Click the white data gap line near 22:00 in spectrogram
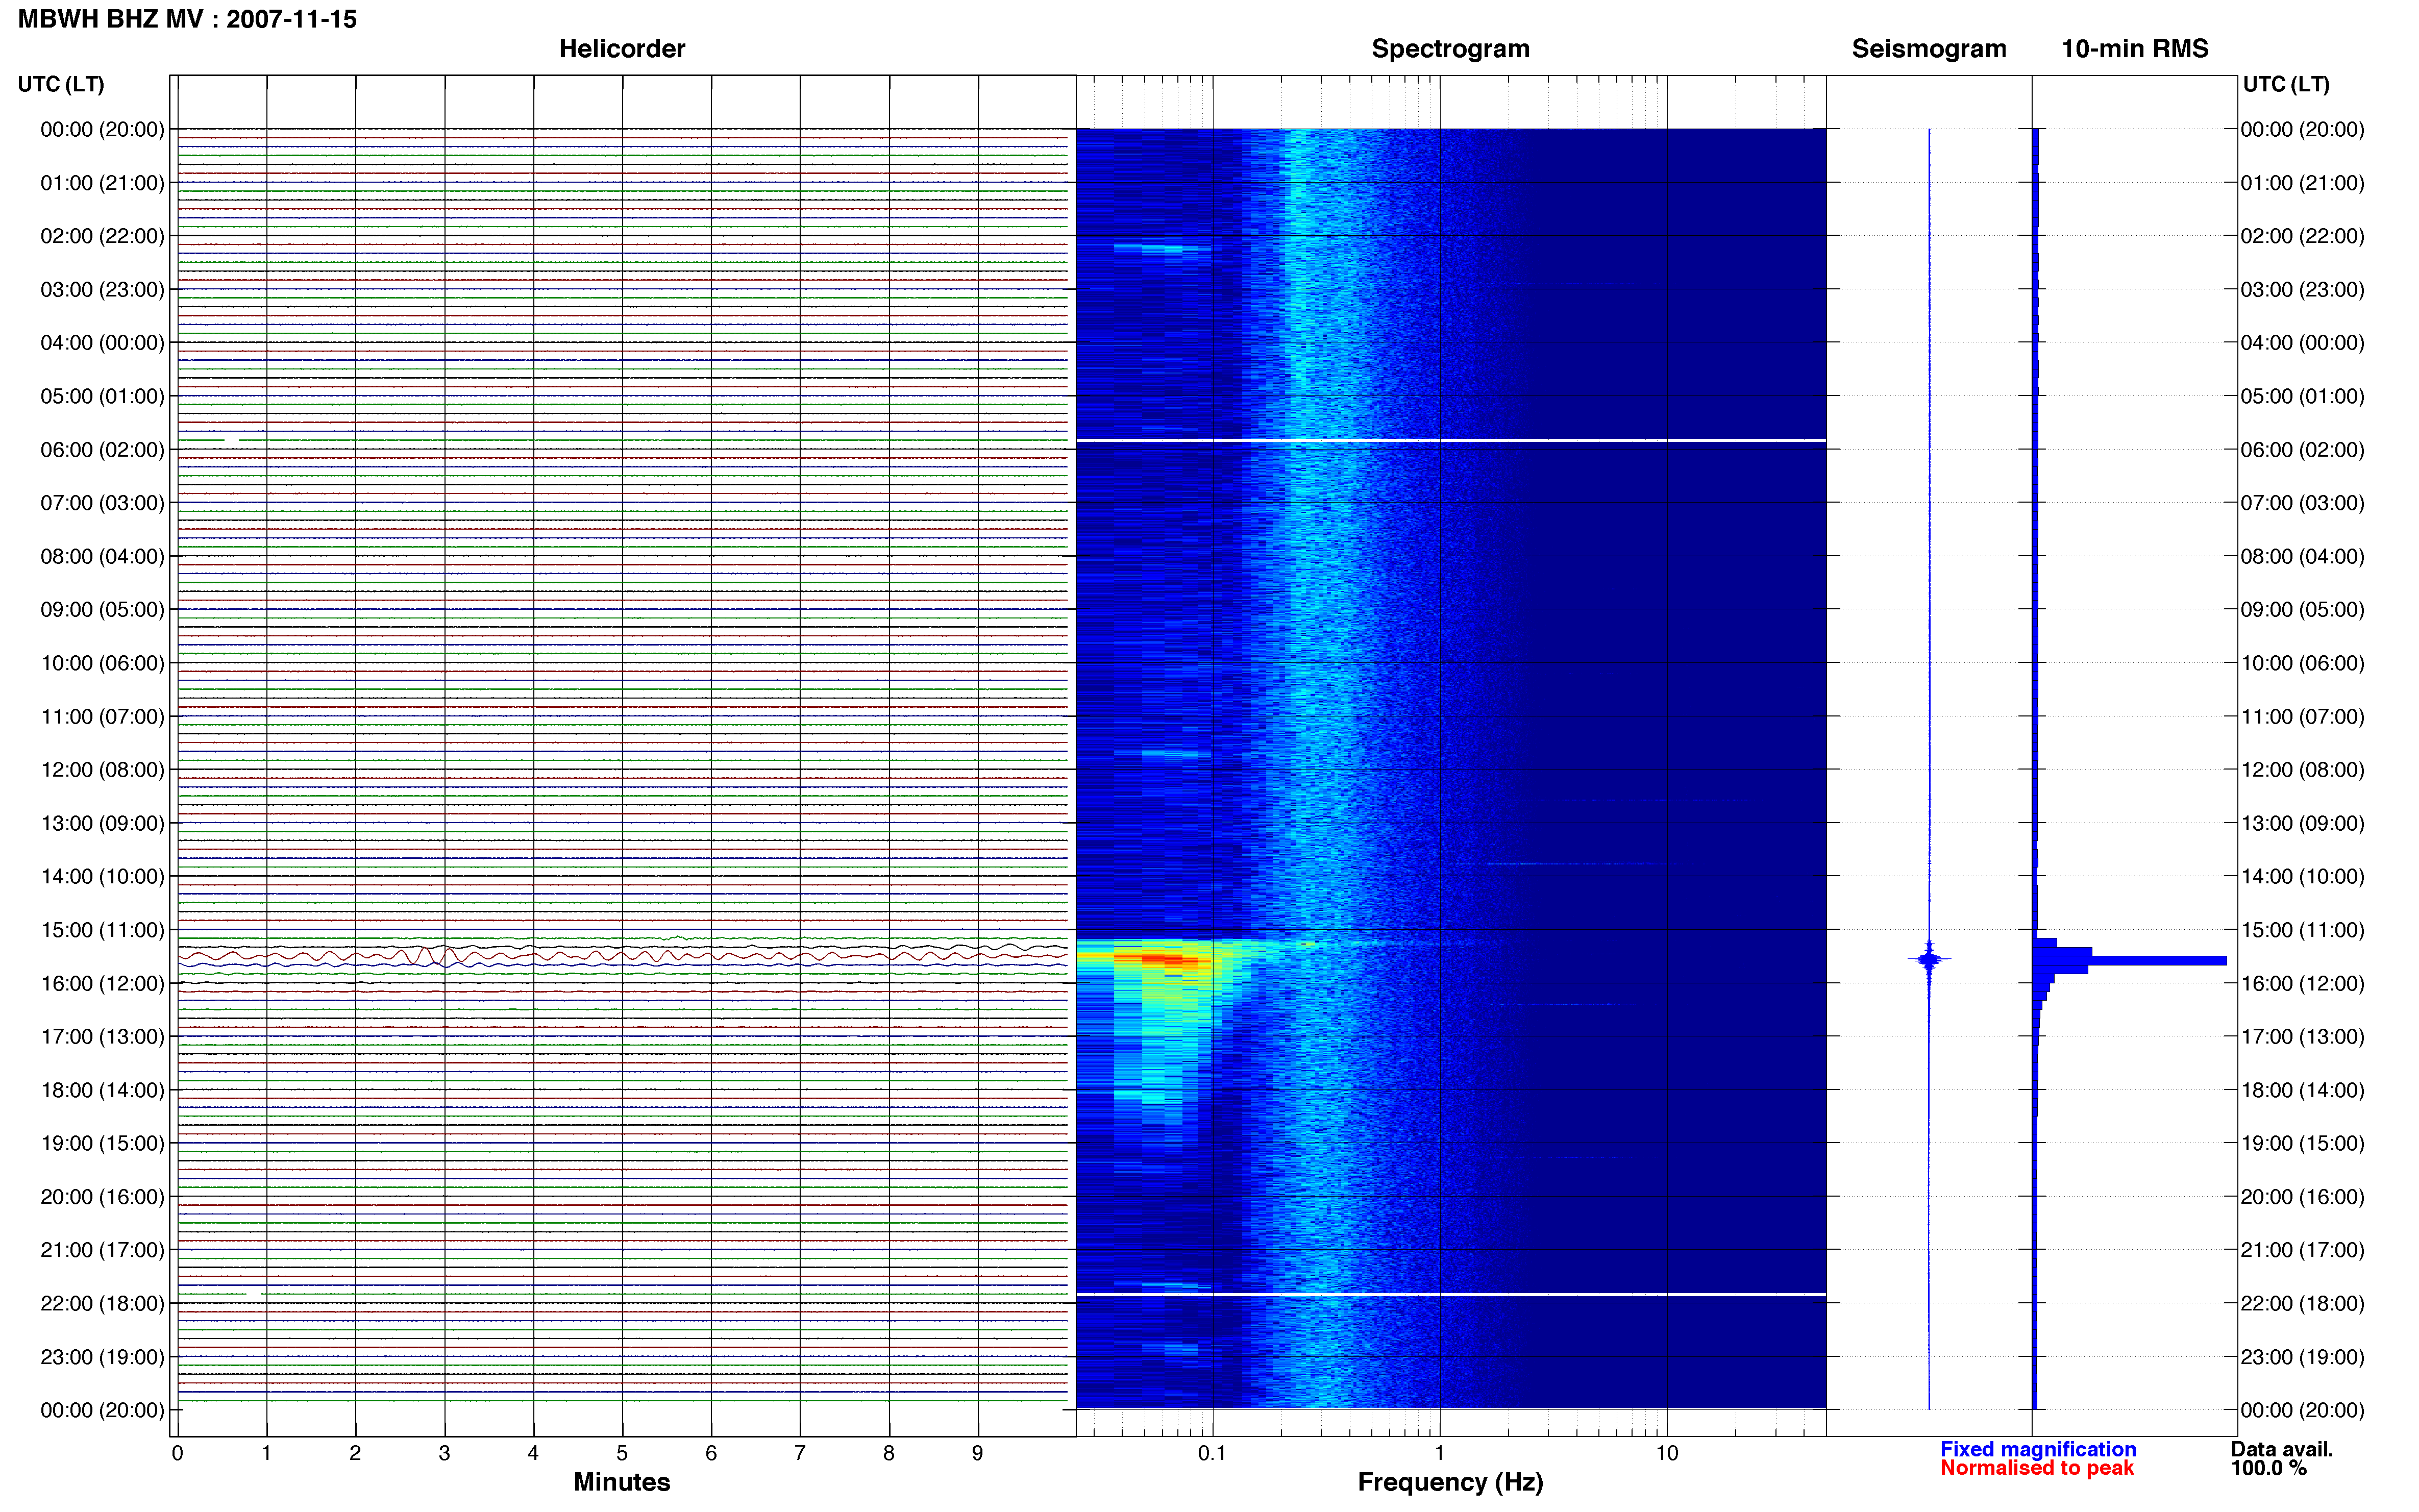This screenshot has width=2419, height=1512. [1450, 1295]
